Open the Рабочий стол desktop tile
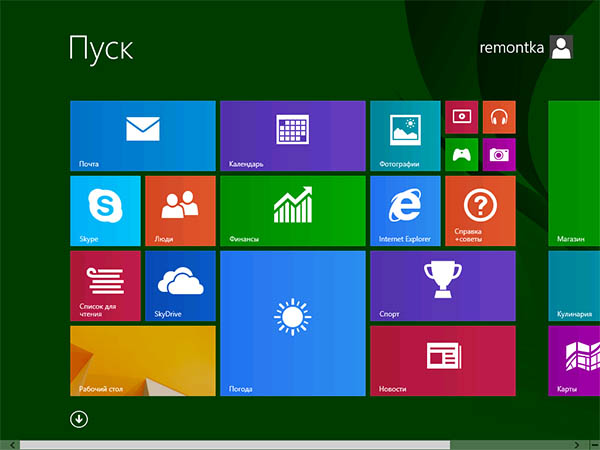The image size is (600, 450). 143,361
